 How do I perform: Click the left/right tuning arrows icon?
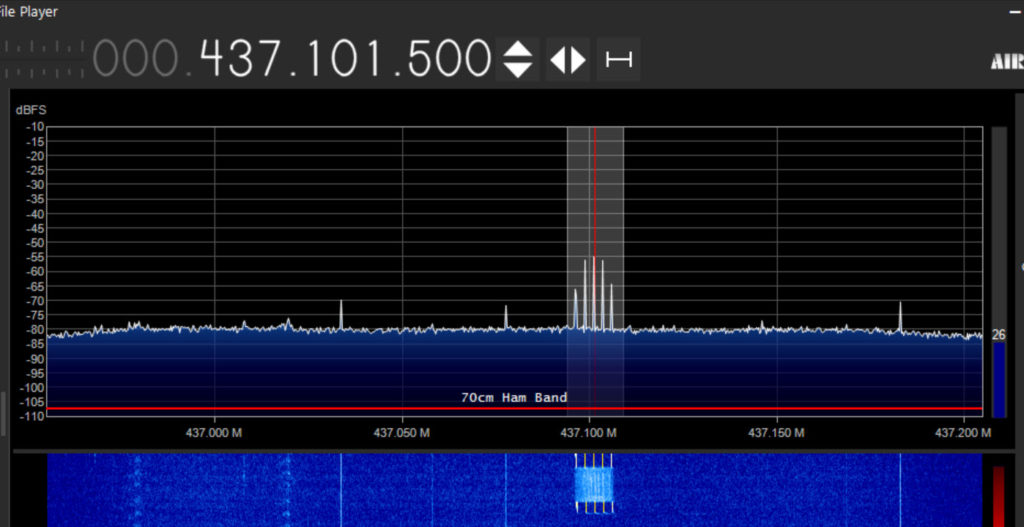click(x=567, y=59)
